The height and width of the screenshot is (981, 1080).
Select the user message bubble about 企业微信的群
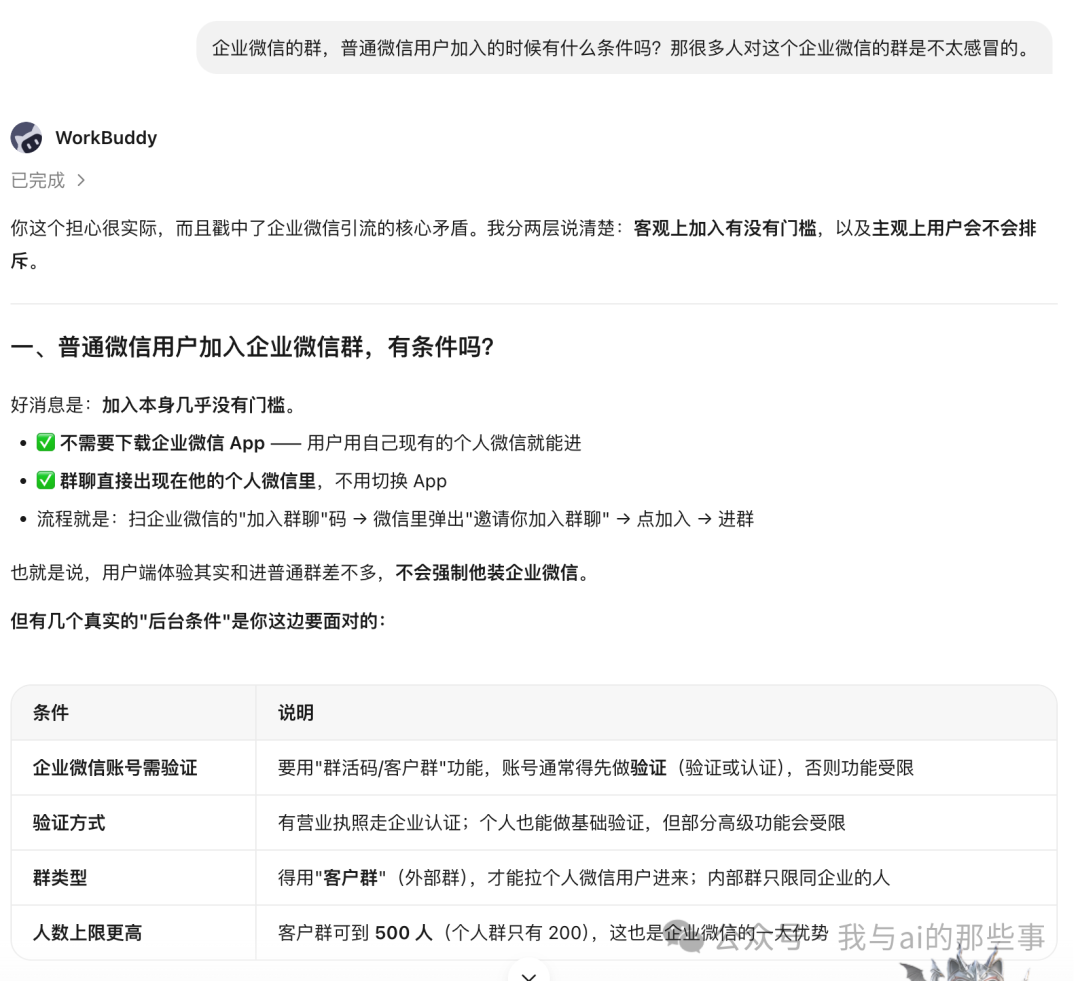coord(624,48)
